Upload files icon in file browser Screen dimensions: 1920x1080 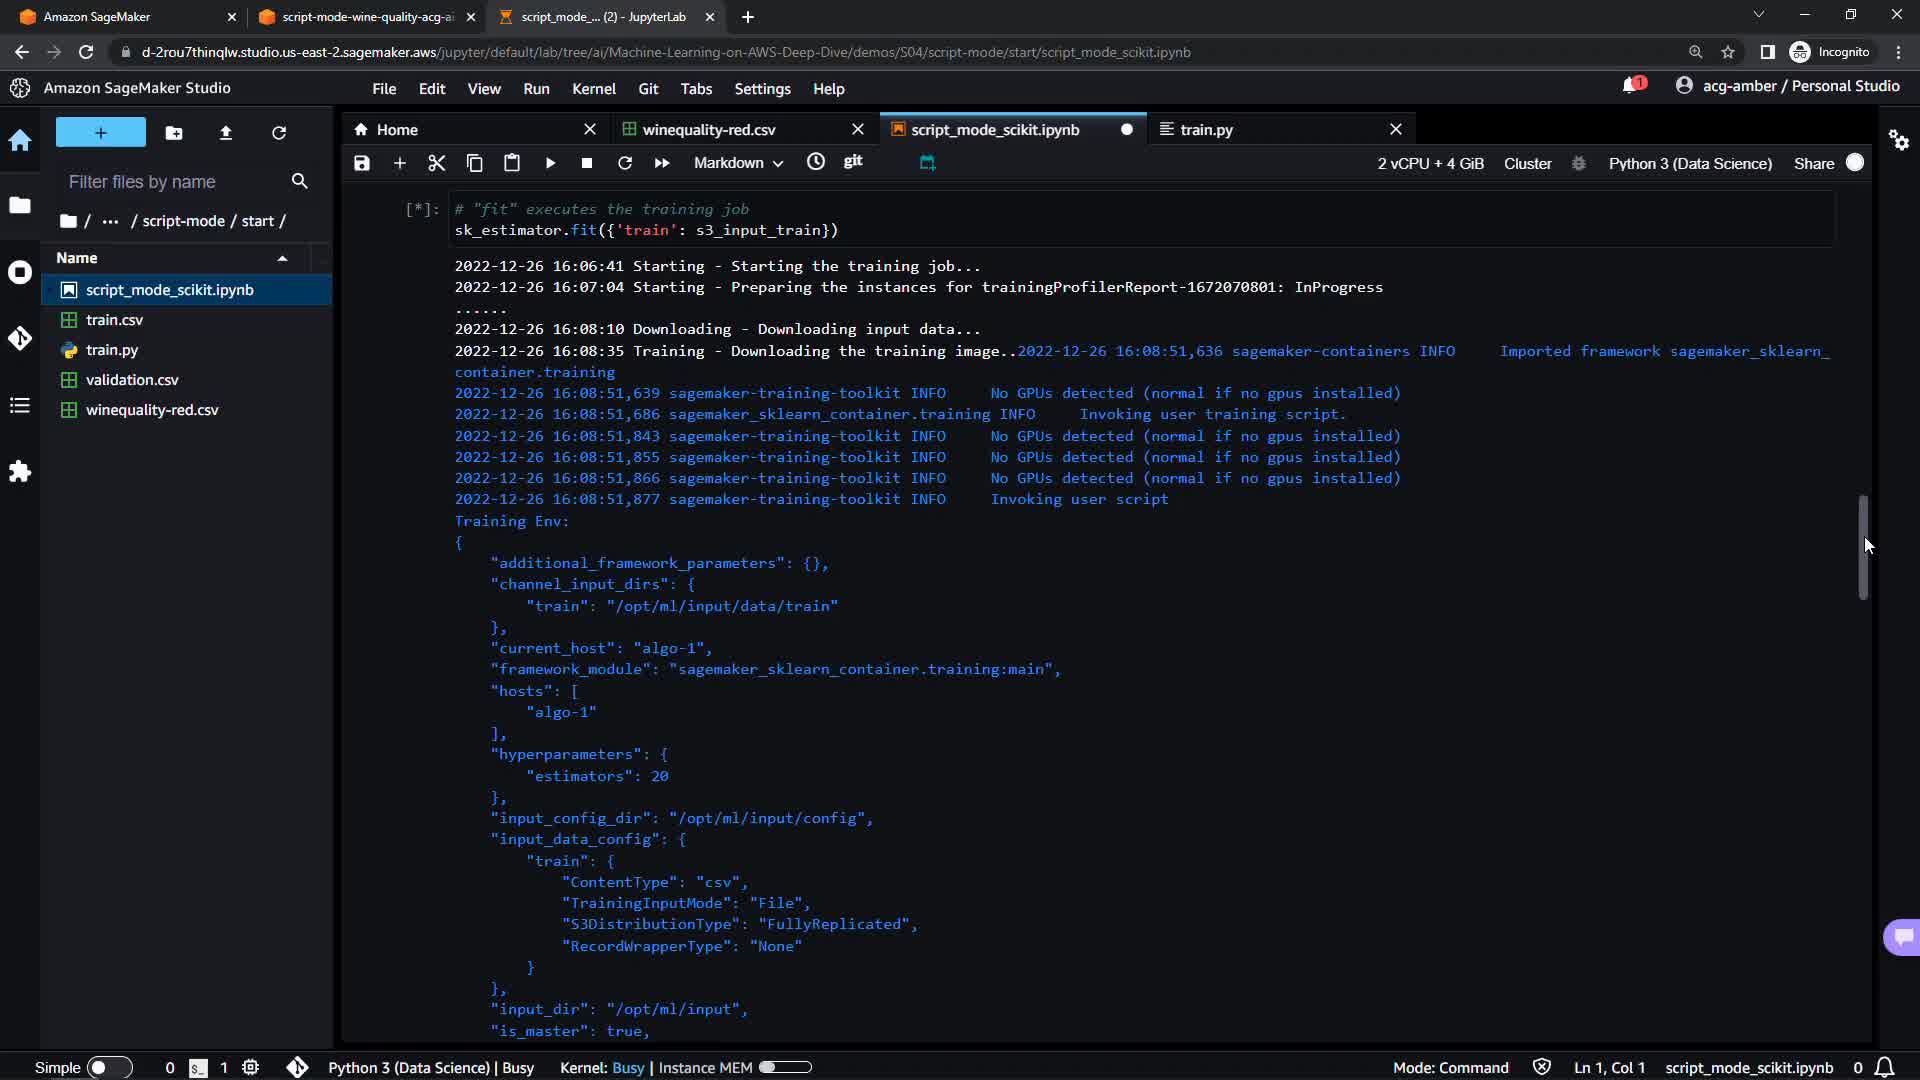[x=226, y=133]
